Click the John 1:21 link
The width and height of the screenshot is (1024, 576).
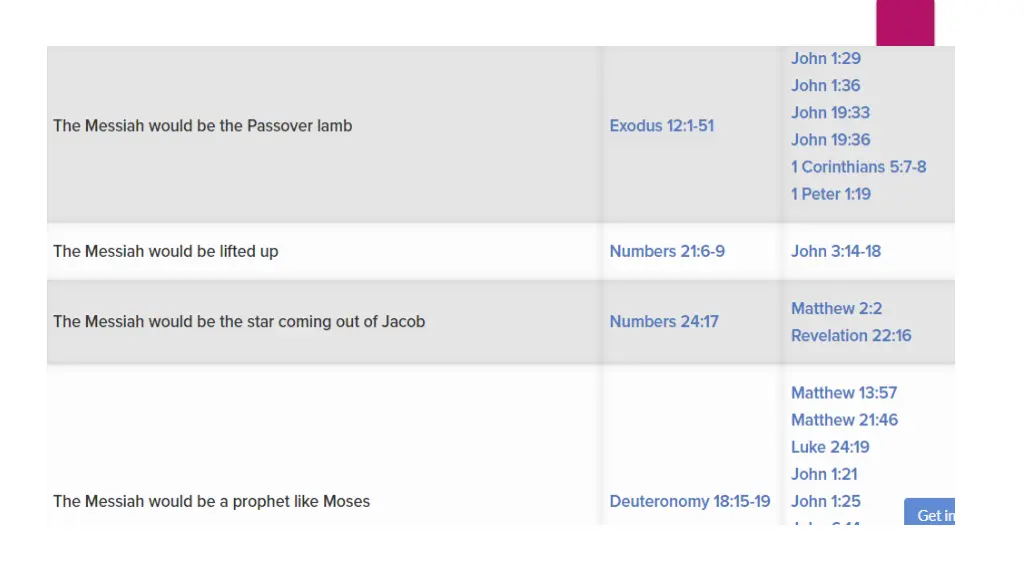[x=824, y=474]
